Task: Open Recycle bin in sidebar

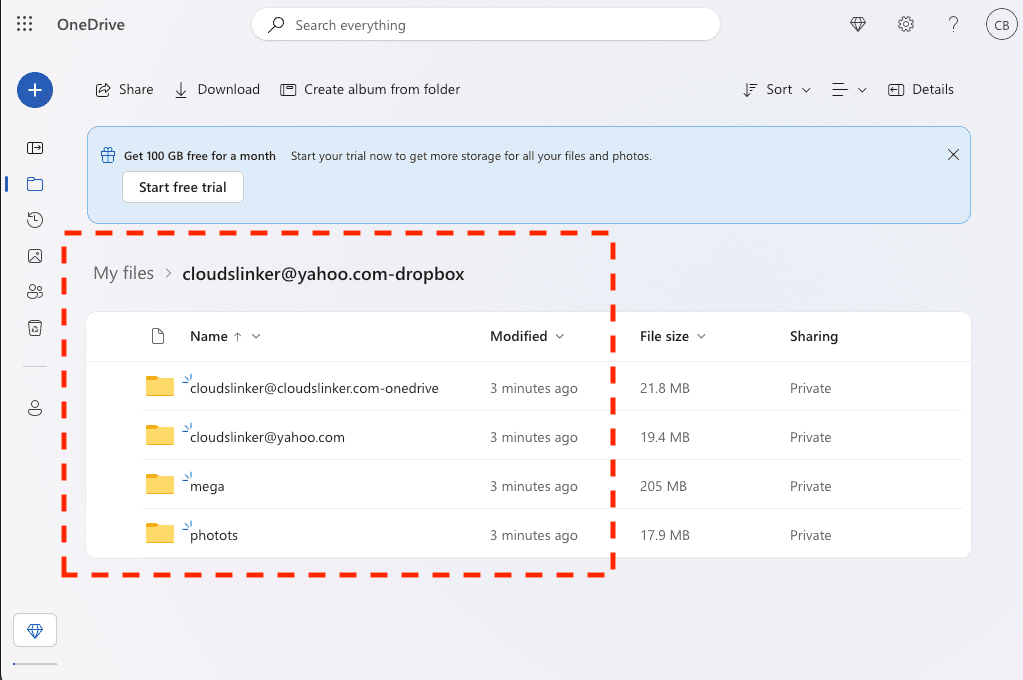Action: (x=35, y=328)
